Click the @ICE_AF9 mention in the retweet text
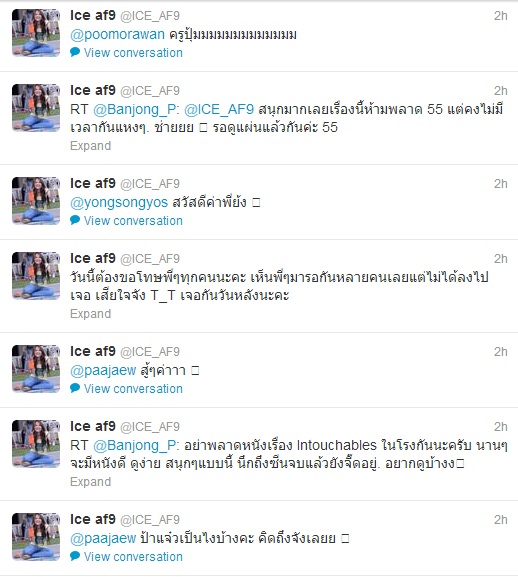Viewport: 518px width, 577px height. 219,109
